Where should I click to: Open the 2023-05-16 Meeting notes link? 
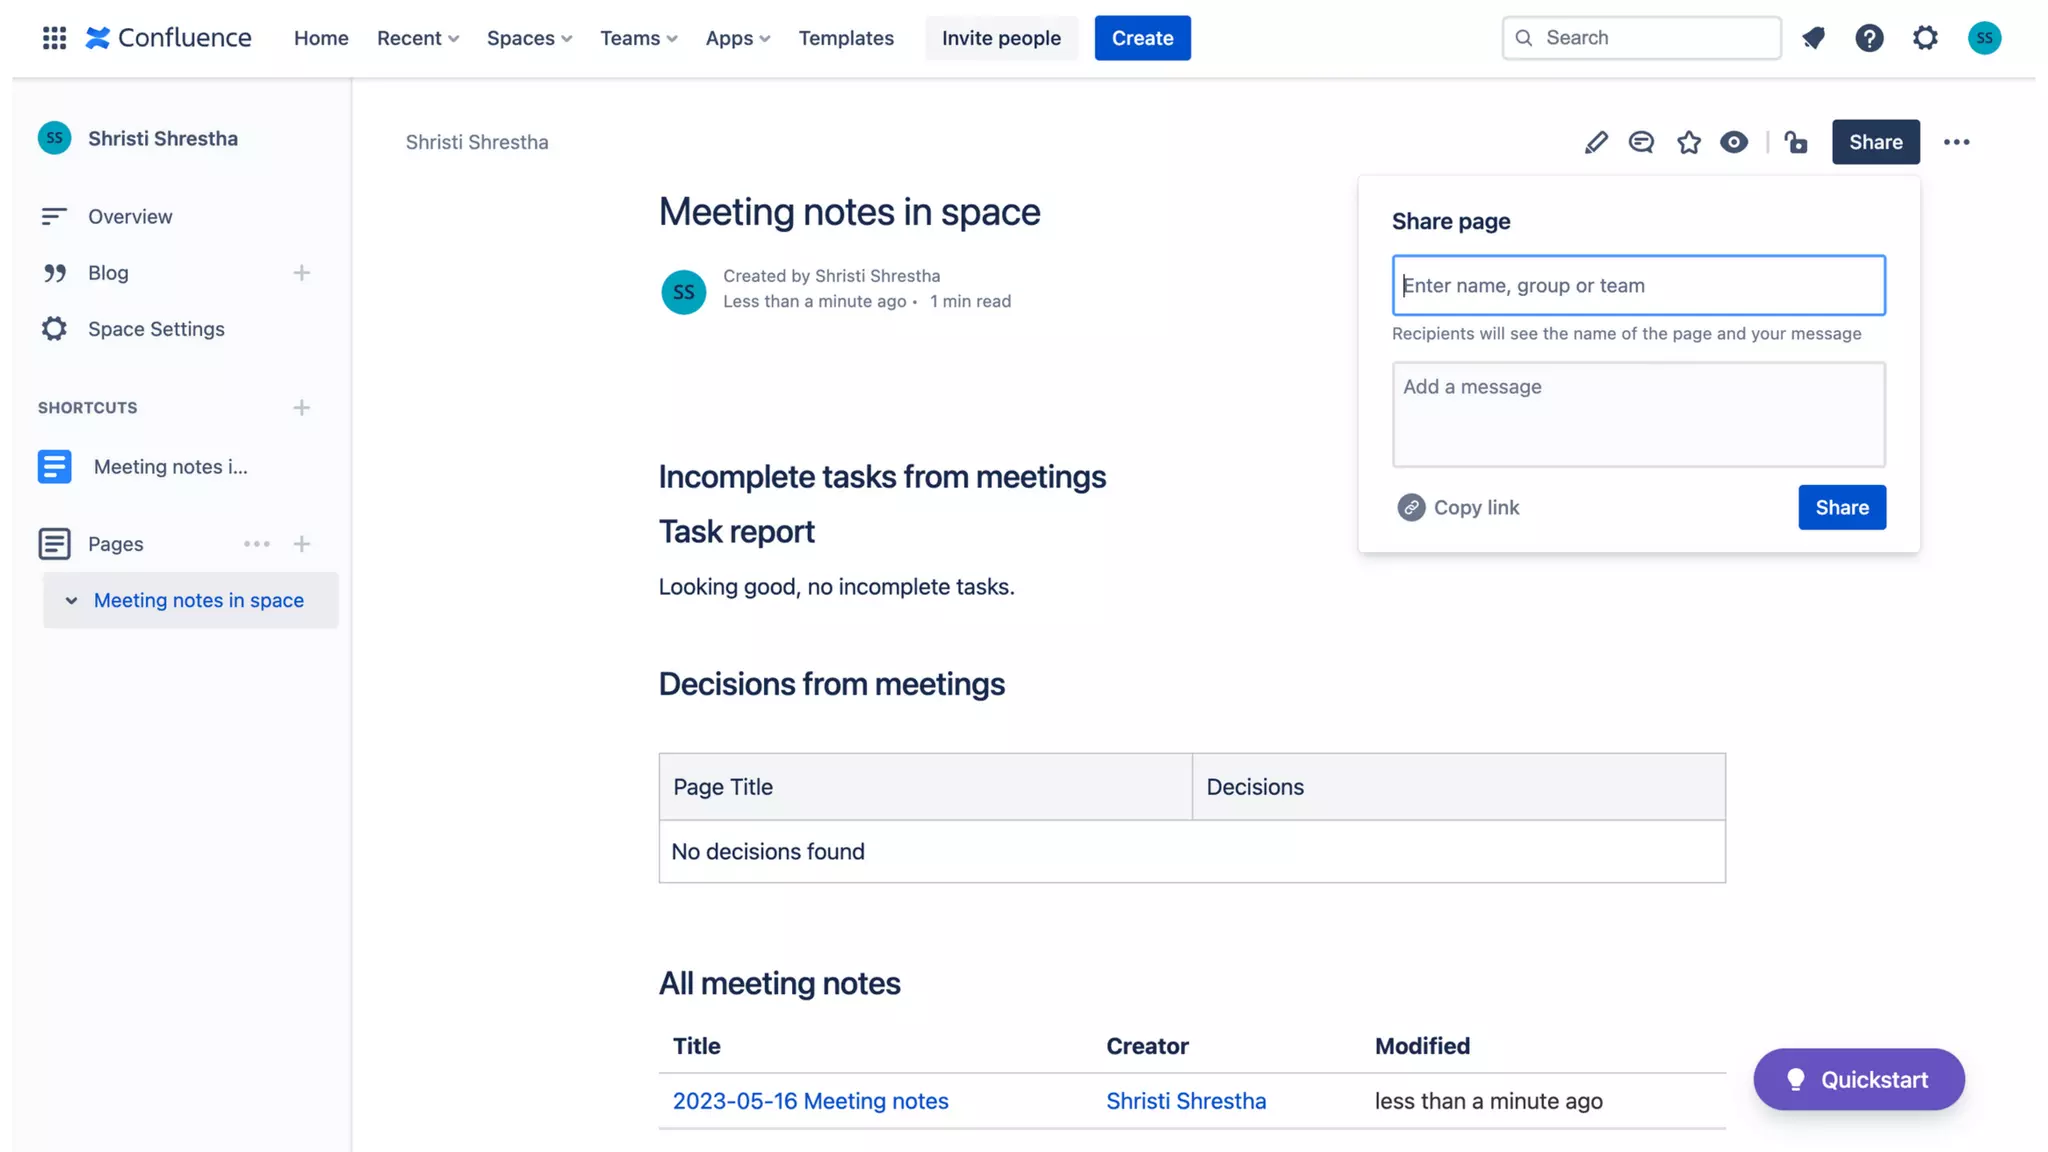[810, 1101]
